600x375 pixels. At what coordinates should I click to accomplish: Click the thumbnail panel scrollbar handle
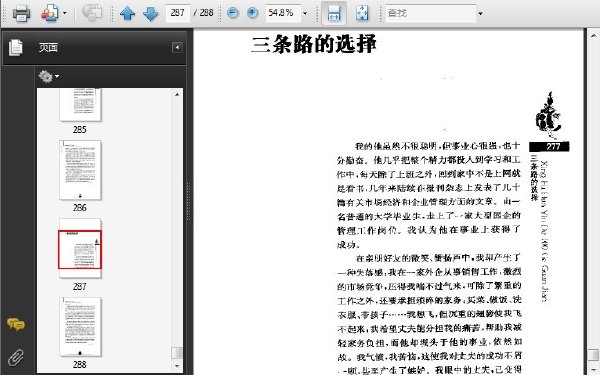tap(176, 352)
